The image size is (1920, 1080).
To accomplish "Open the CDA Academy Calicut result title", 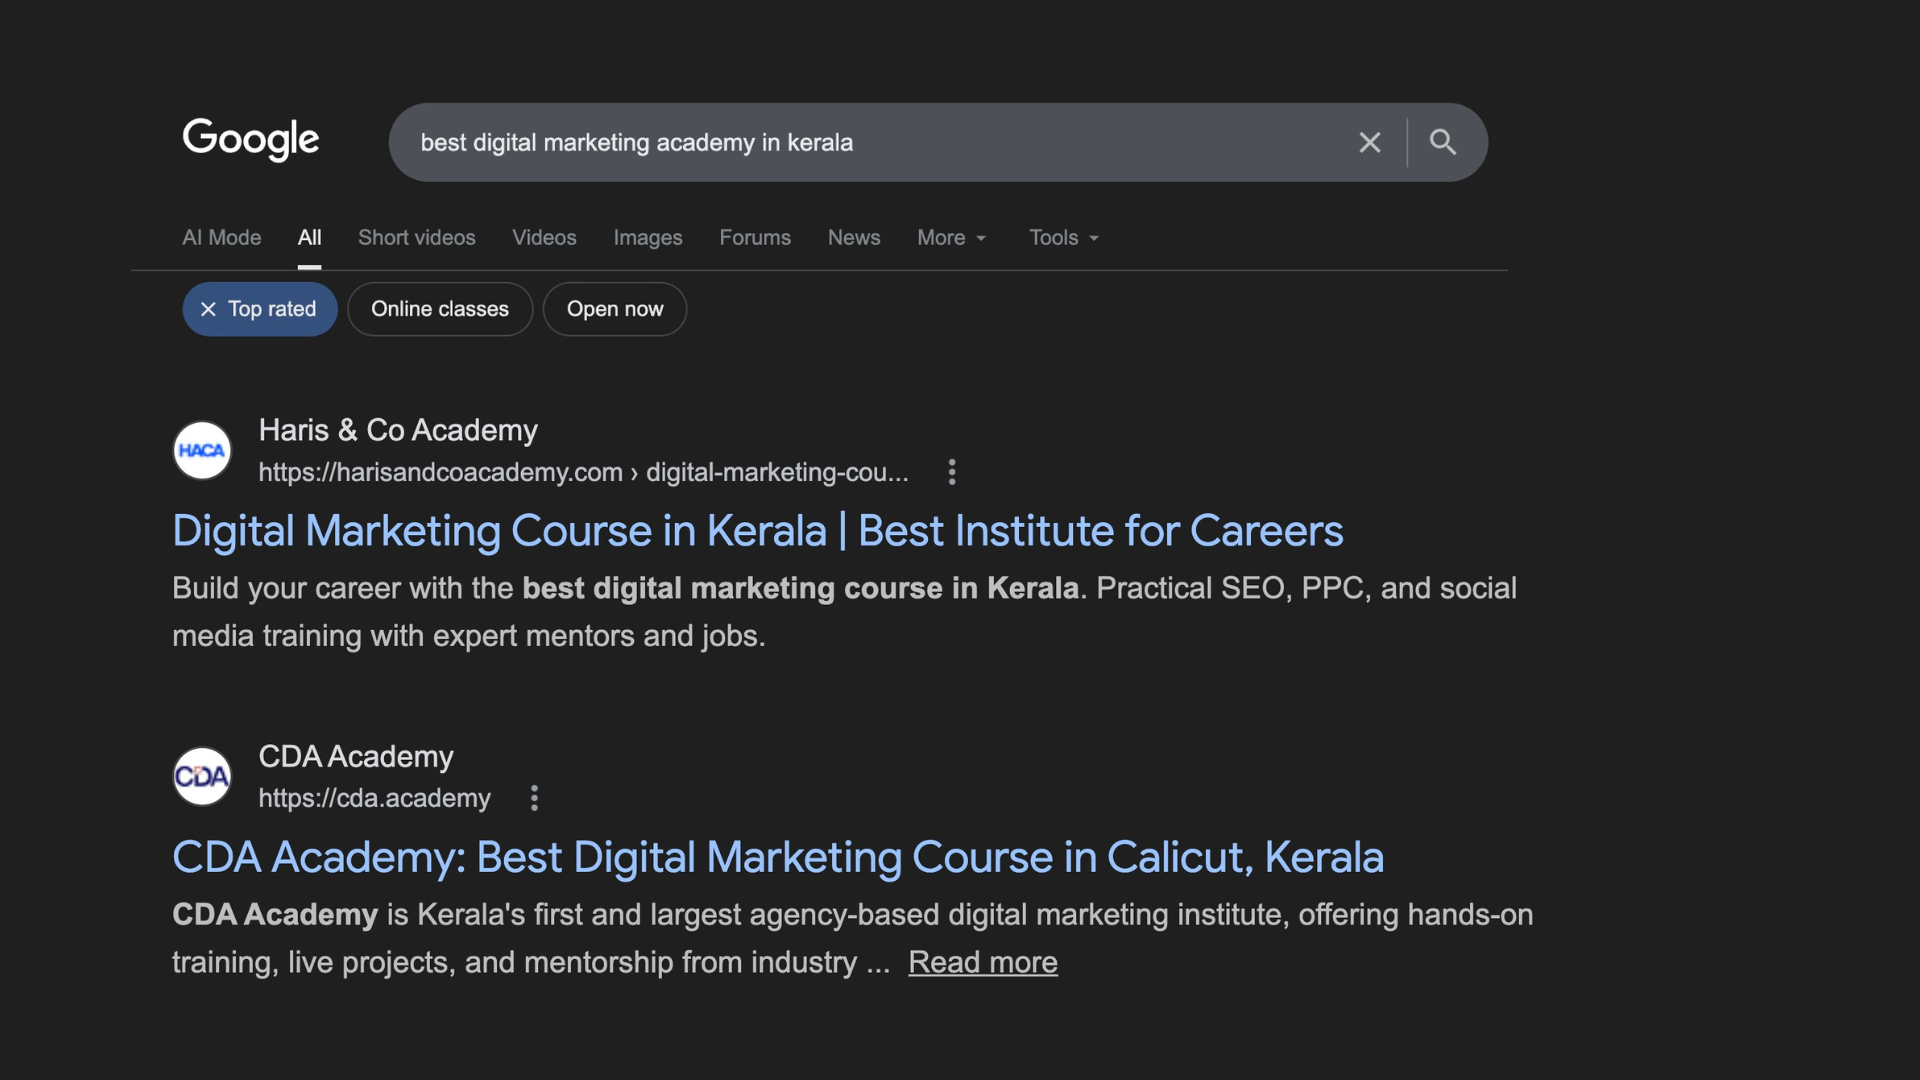I will coord(777,858).
